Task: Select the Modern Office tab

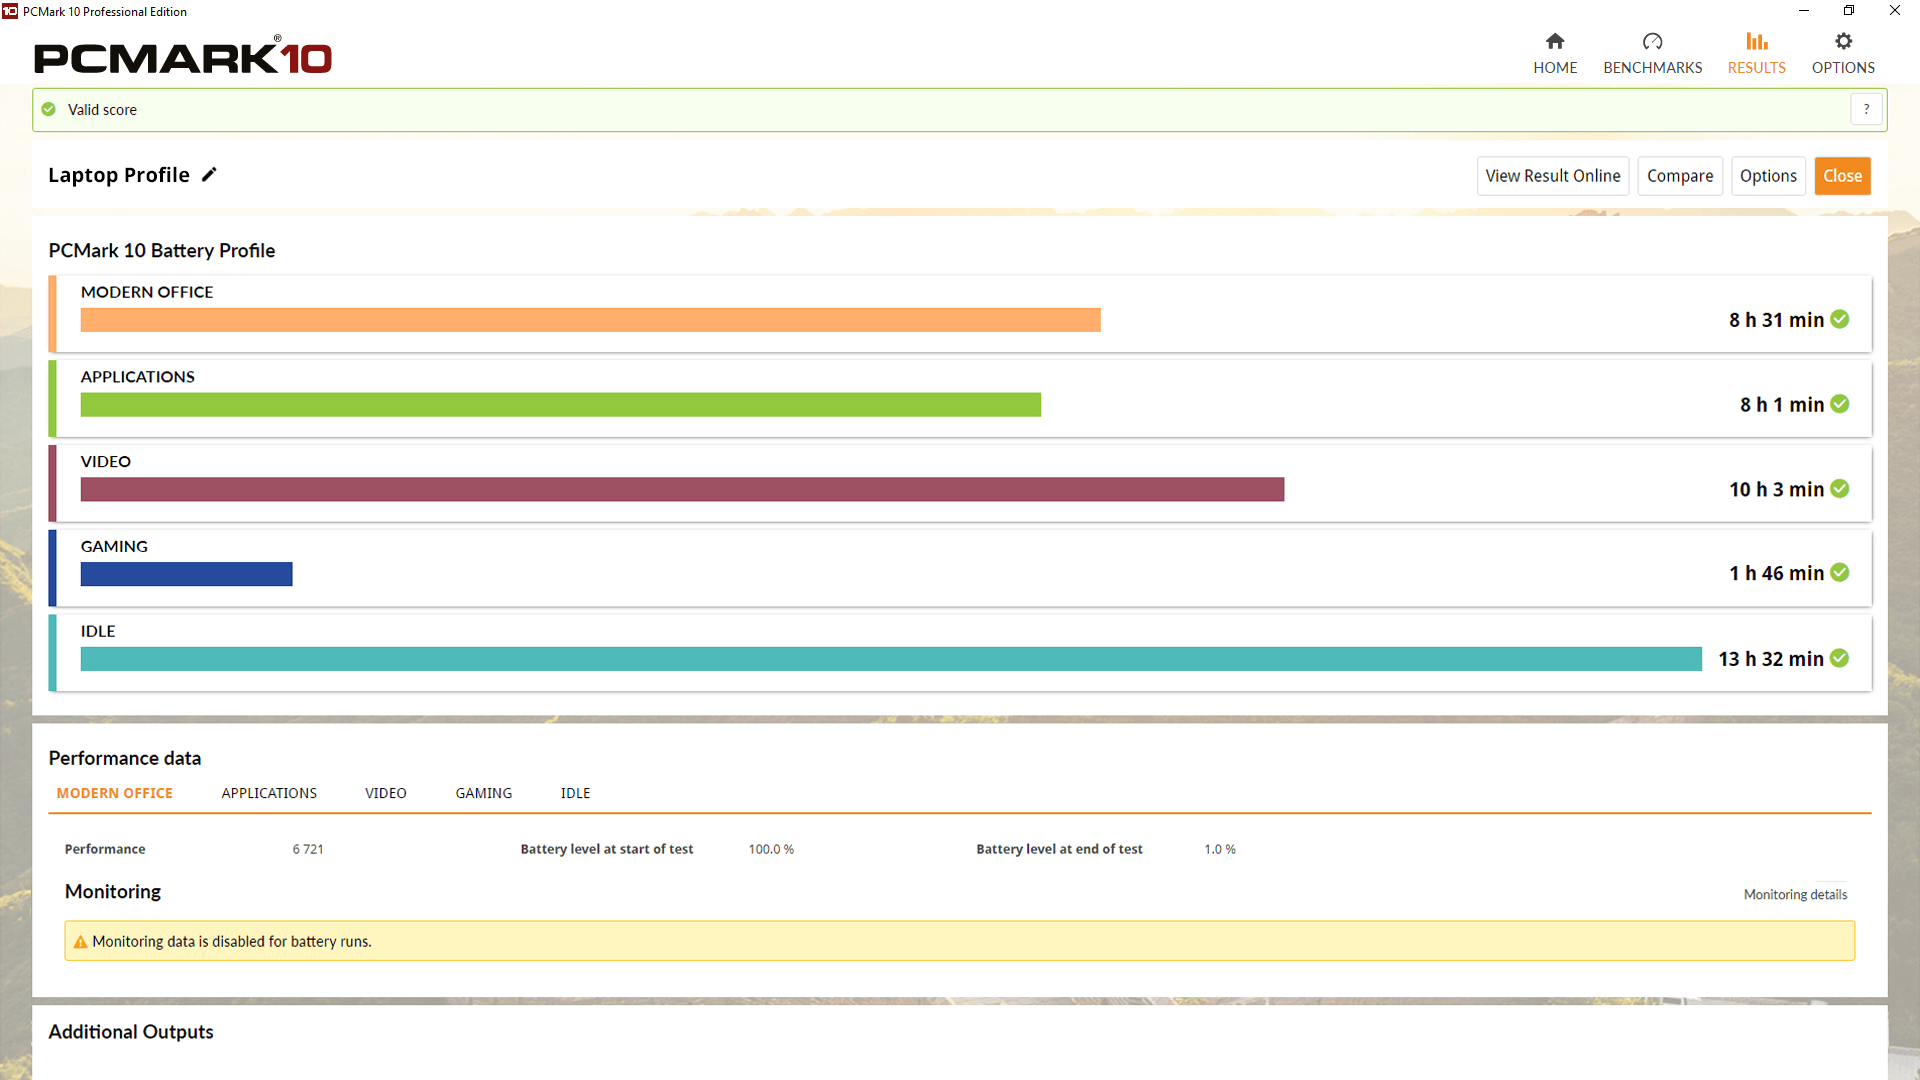Action: [114, 792]
